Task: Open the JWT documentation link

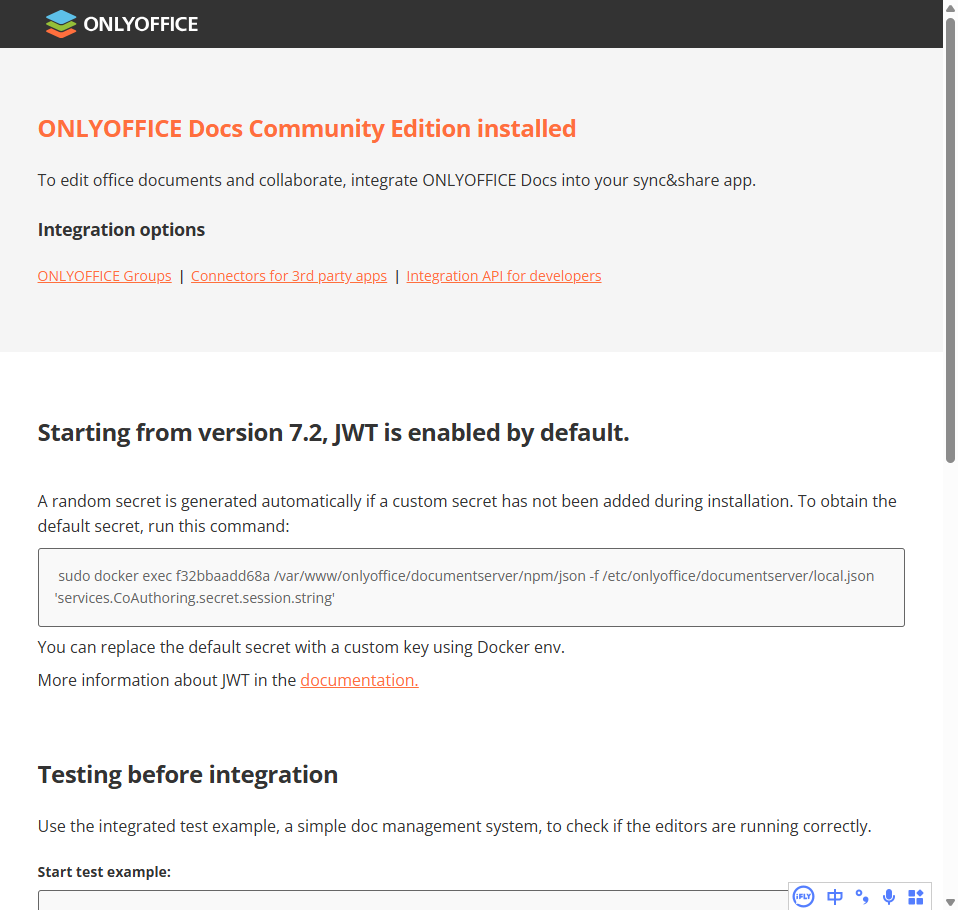Action: [359, 680]
